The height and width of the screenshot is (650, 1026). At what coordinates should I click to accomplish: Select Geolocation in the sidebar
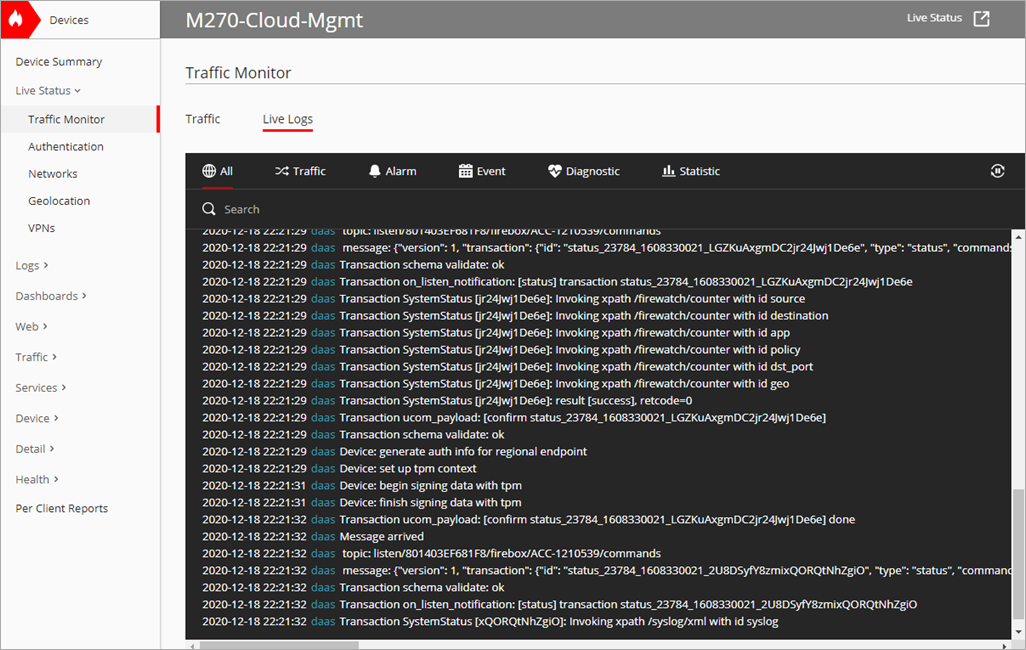(59, 200)
